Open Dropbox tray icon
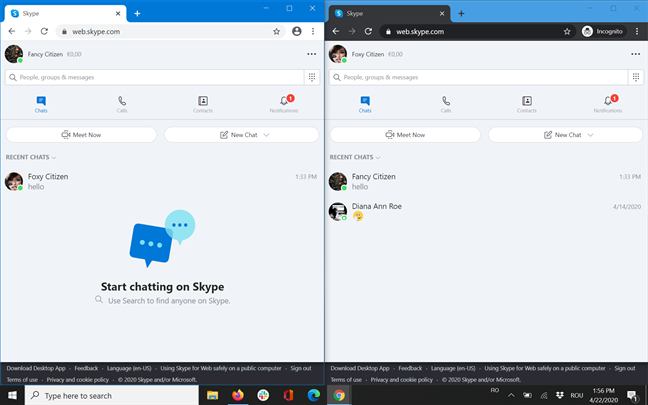This screenshot has width=648, height=405. click(x=560, y=395)
